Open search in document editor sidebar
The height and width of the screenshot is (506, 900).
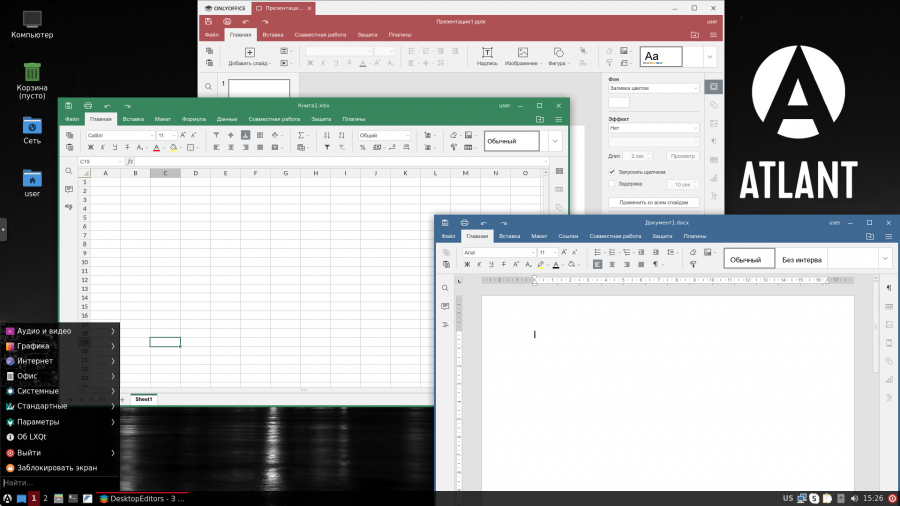445,288
